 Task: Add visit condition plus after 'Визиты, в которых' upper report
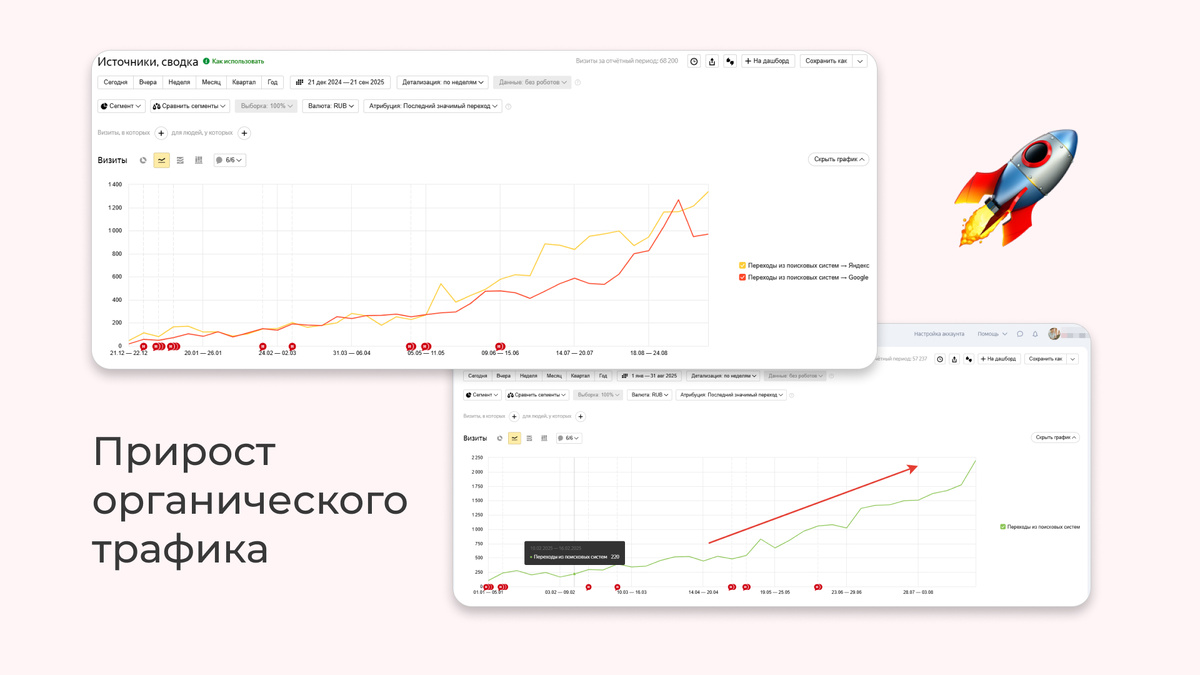[x=161, y=132]
